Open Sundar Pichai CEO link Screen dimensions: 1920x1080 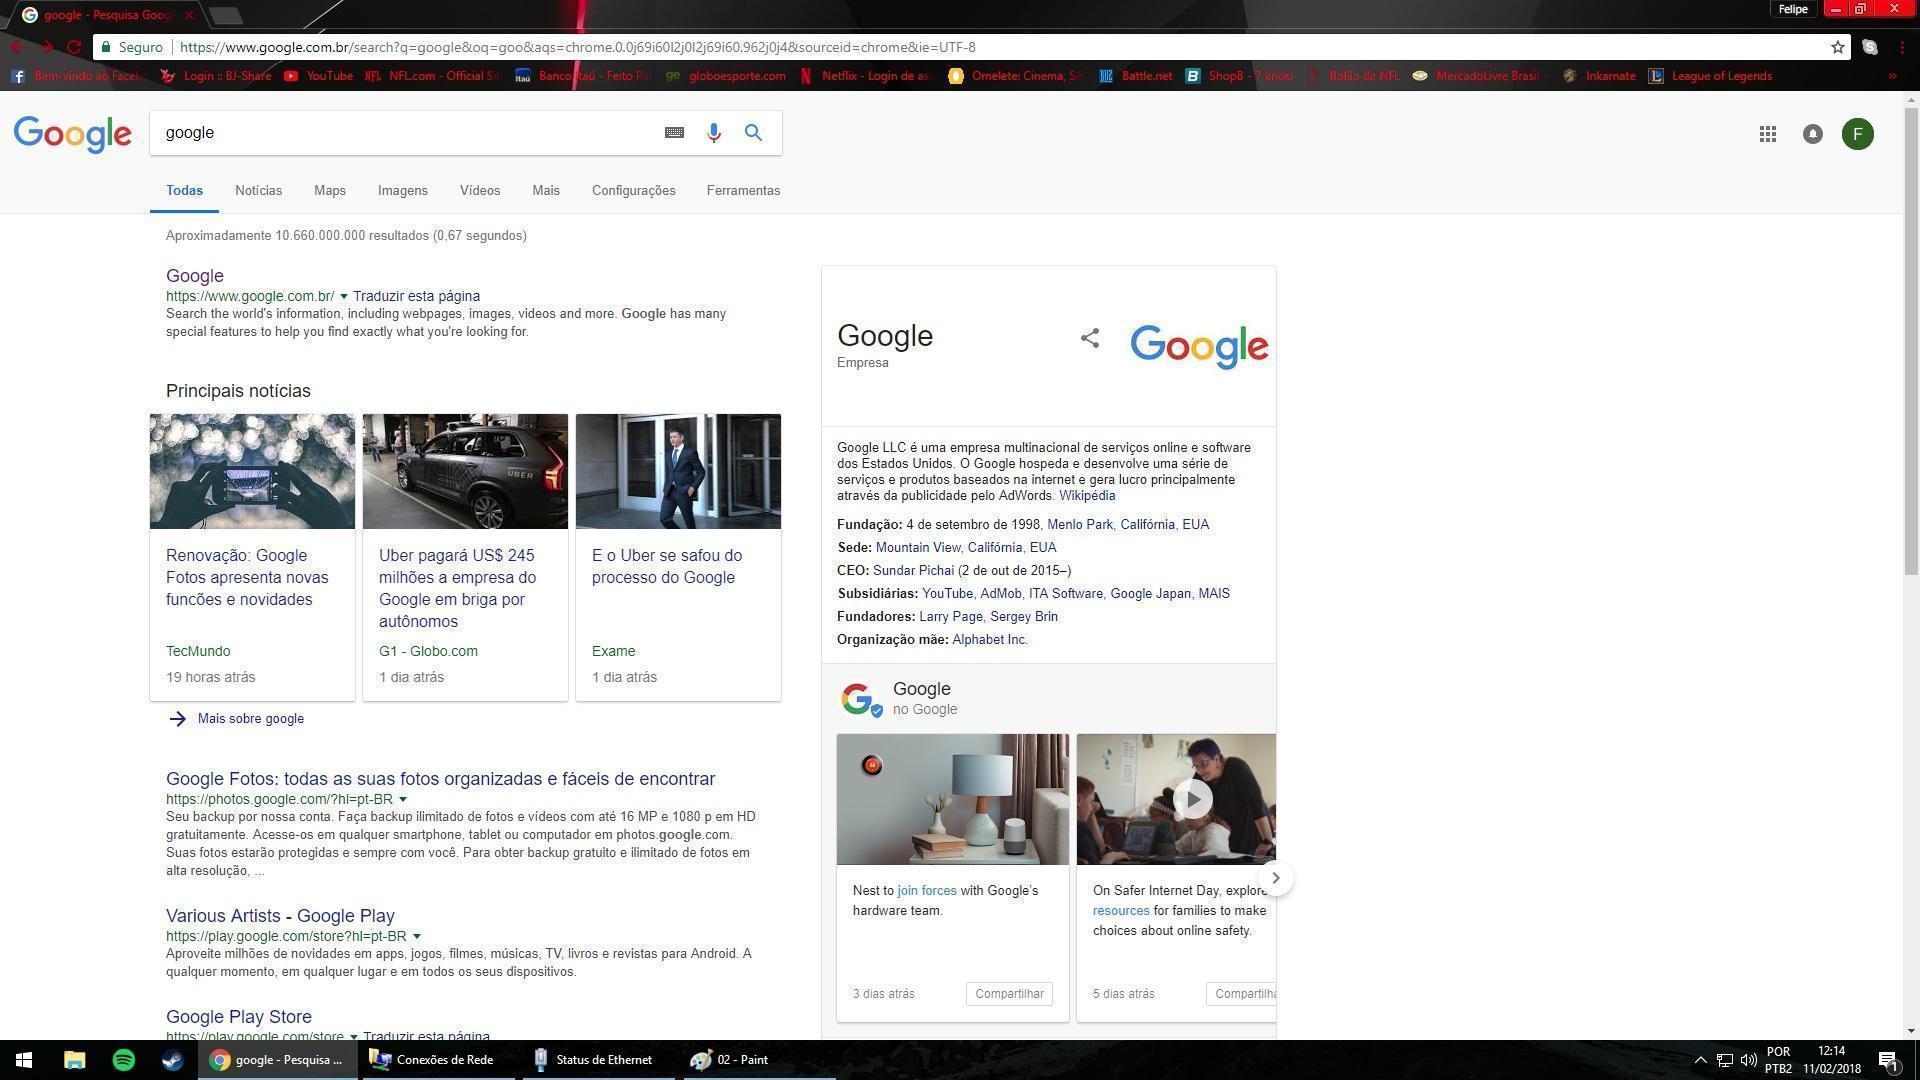pyautogui.click(x=913, y=571)
